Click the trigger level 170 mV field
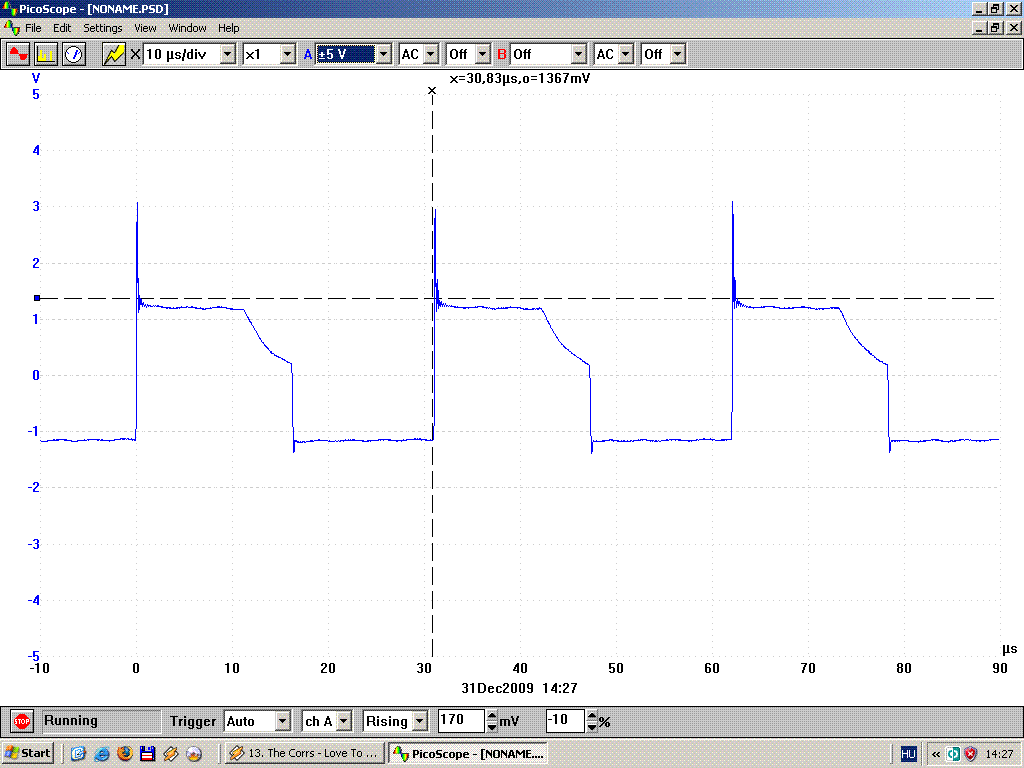Screen dimensions: 1024x768 pos(461,720)
